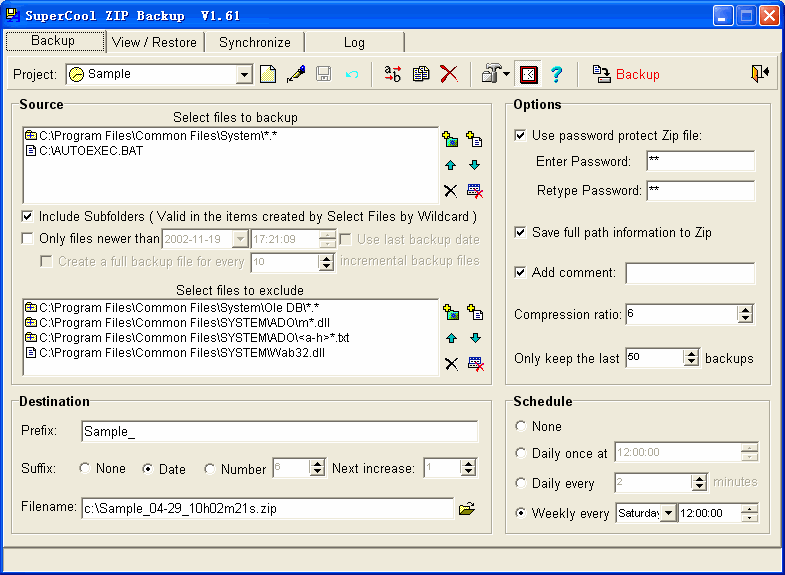Move exclude list item up
This screenshot has height=575, width=785.
click(452, 338)
